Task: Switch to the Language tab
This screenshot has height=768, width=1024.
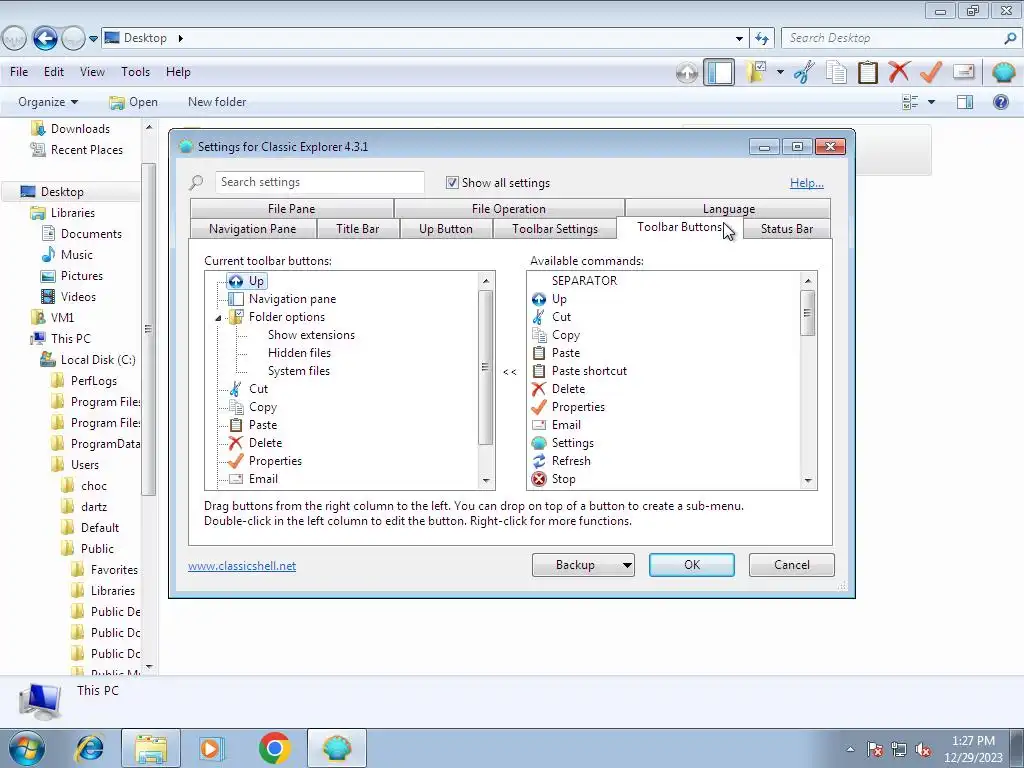Action: [729, 209]
